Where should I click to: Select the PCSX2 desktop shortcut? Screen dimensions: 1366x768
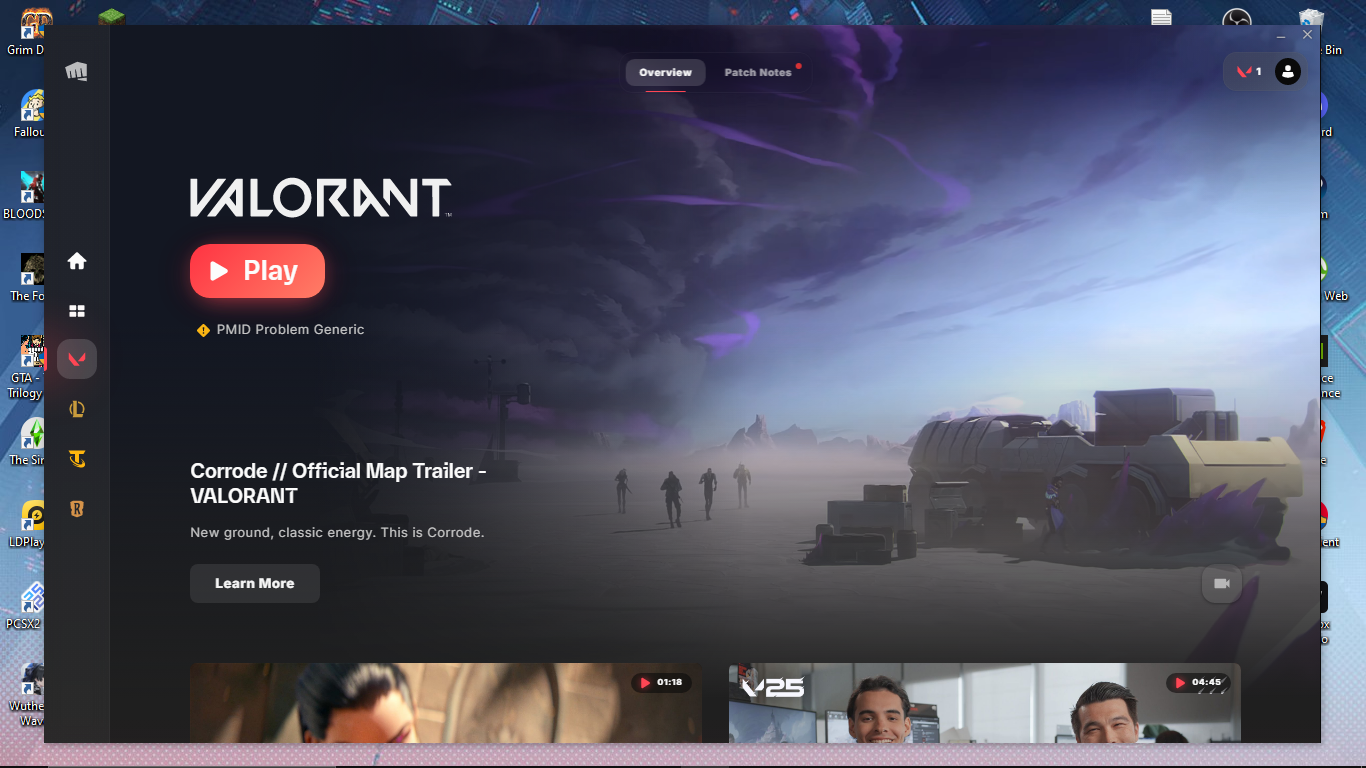coord(25,606)
